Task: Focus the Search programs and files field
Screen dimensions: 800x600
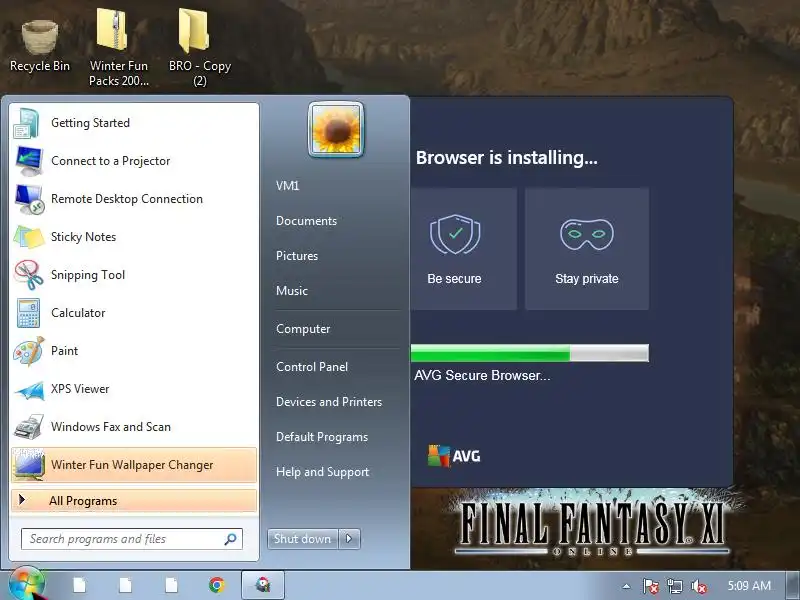Action: click(x=132, y=539)
